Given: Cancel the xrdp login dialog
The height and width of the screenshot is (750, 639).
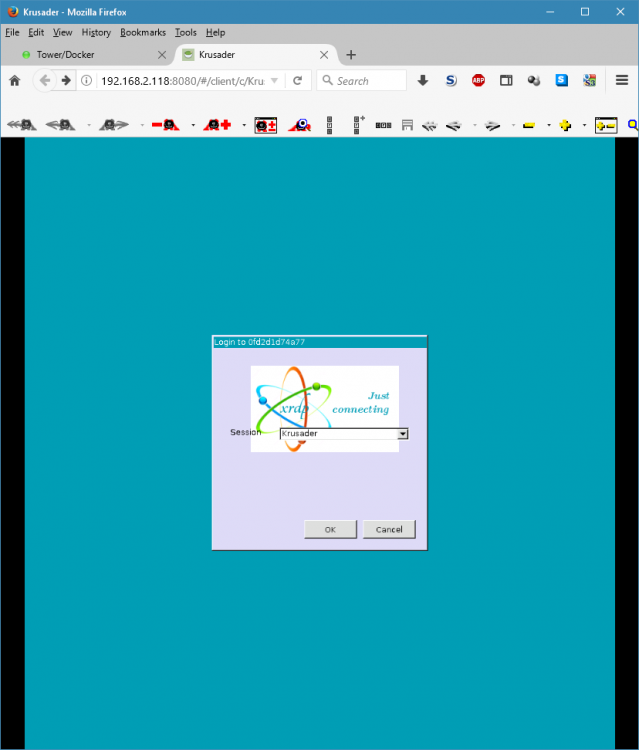Looking at the screenshot, I should pos(389,529).
